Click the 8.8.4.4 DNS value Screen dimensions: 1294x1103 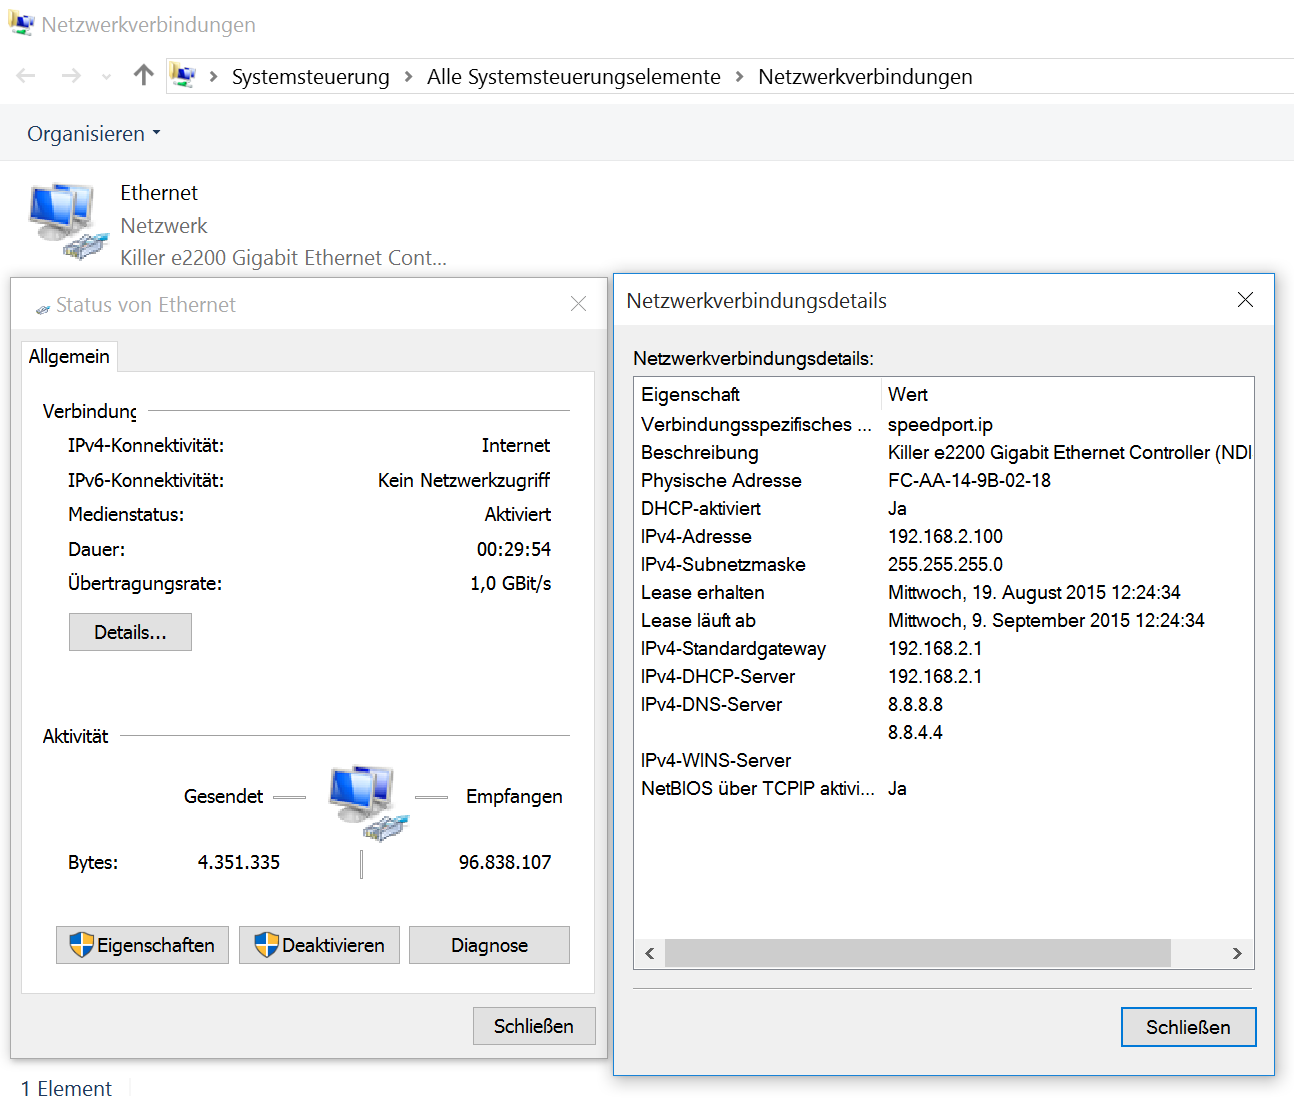click(x=915, y=732)
